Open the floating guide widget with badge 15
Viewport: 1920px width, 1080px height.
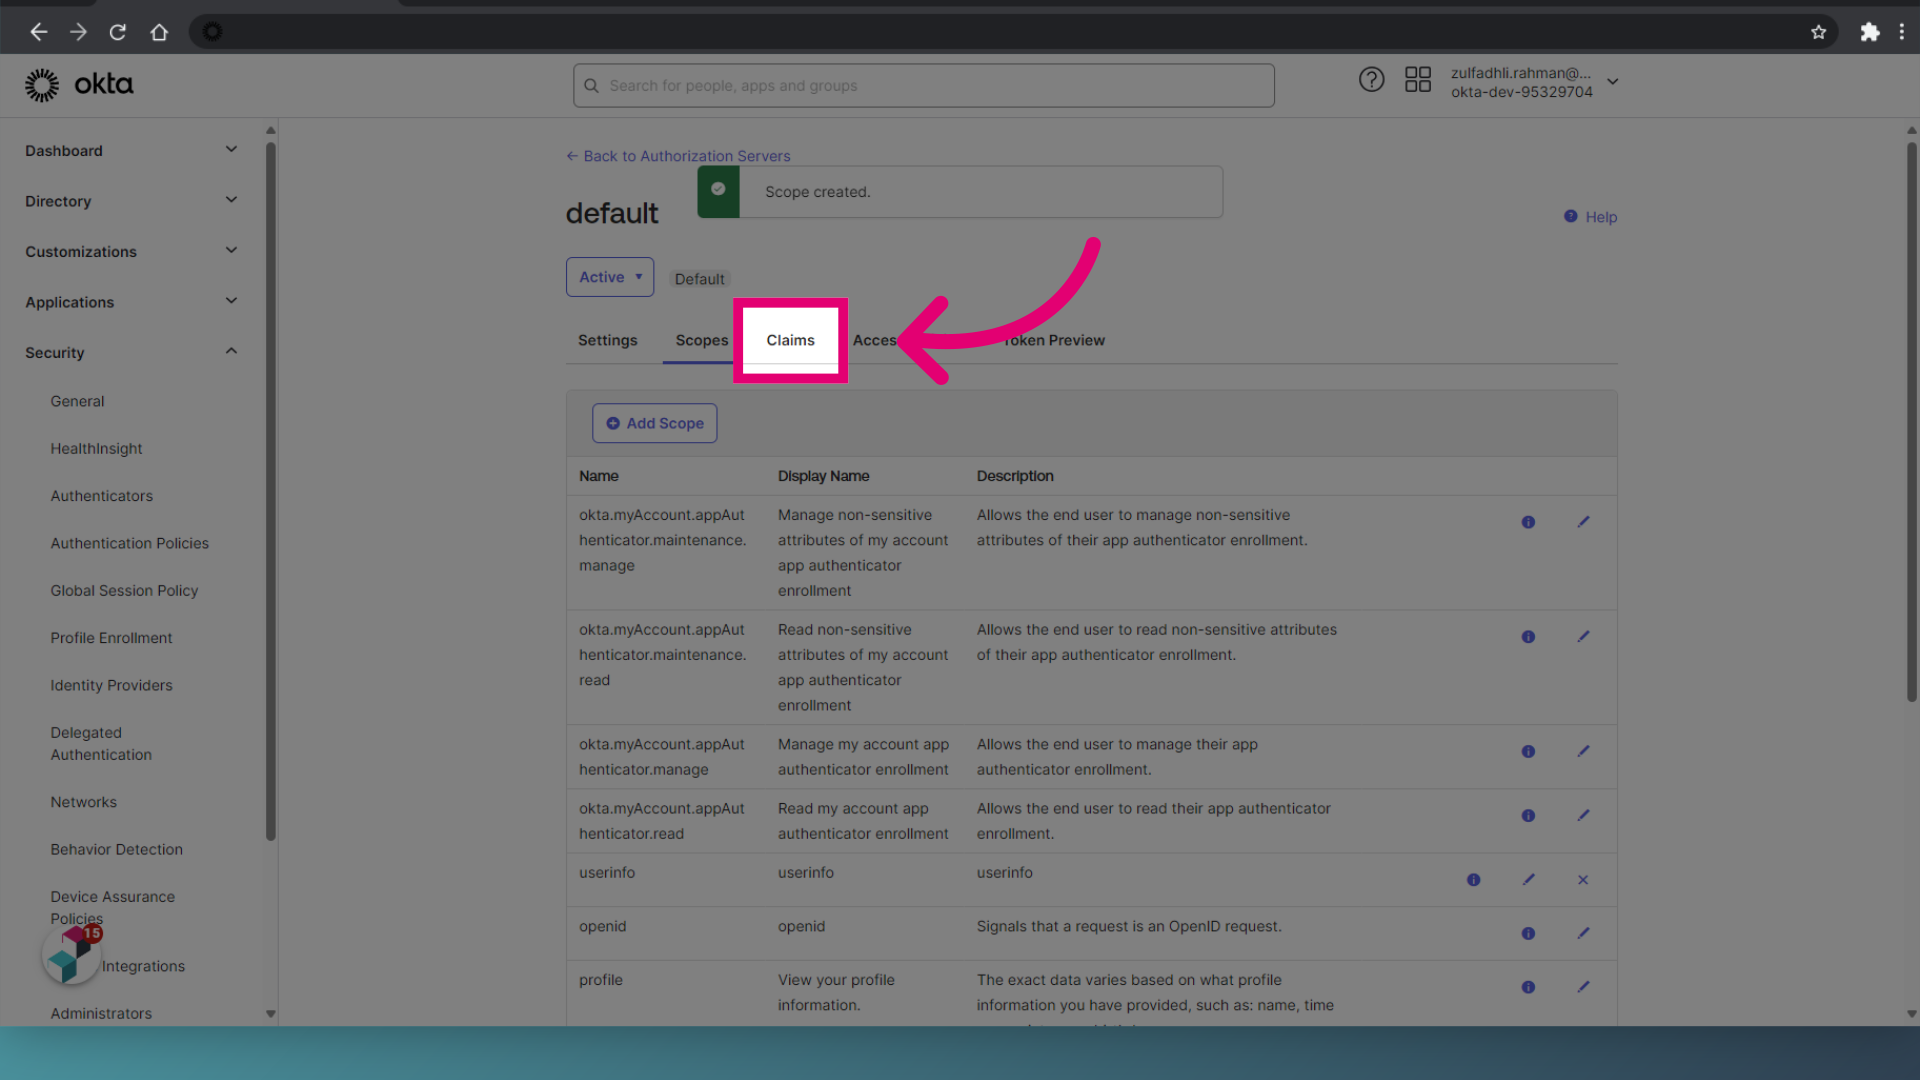72,954
